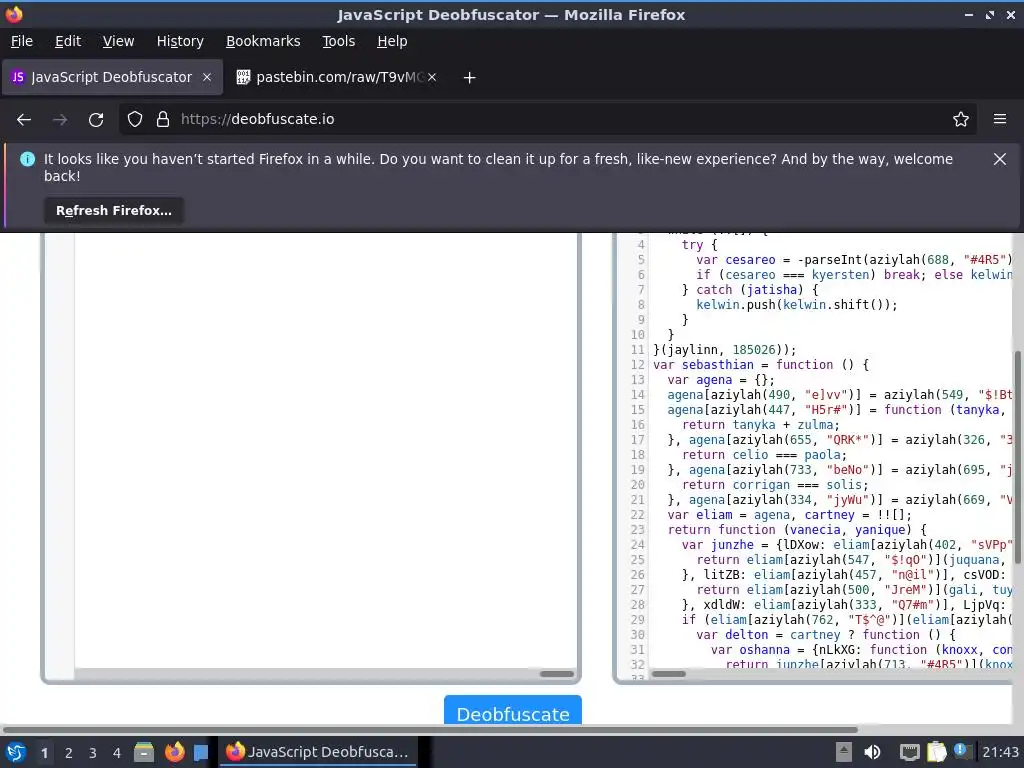This screenshot has width=1024, height=768.
Task: Click 'catch (jatisha)' code line
Action: point(750,290)
